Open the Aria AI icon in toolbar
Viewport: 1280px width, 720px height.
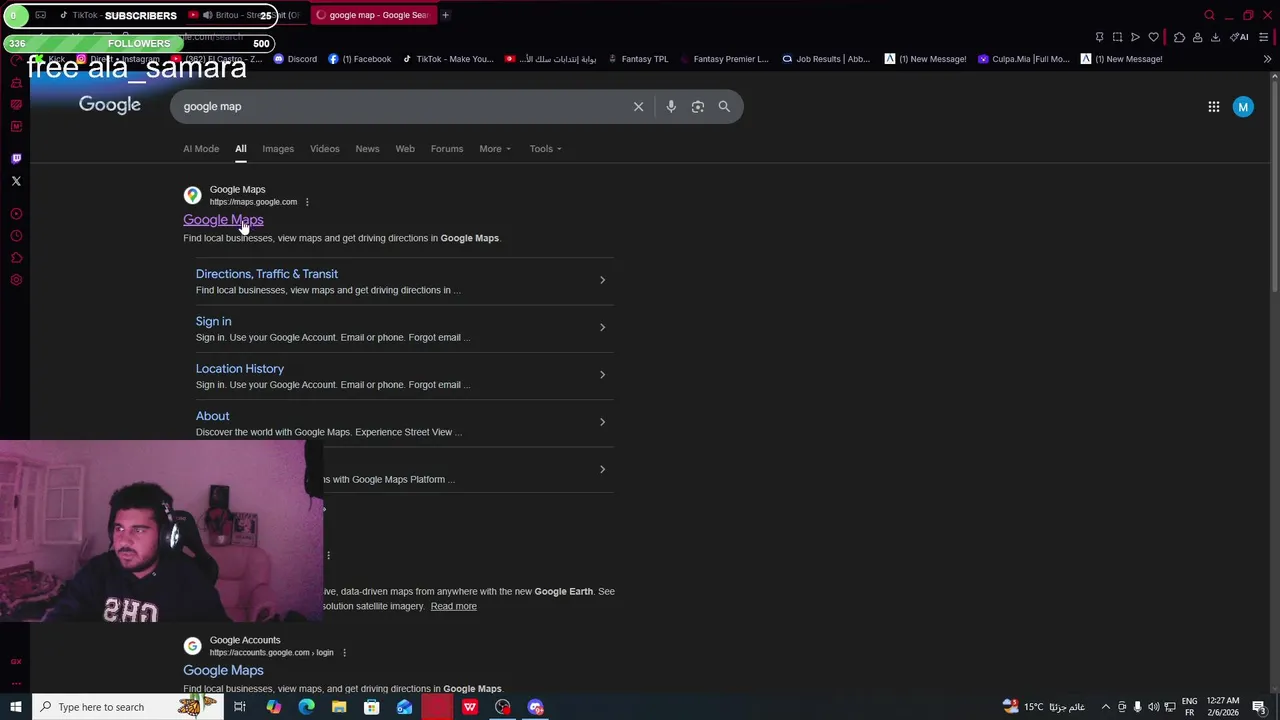pos(1239,37)
